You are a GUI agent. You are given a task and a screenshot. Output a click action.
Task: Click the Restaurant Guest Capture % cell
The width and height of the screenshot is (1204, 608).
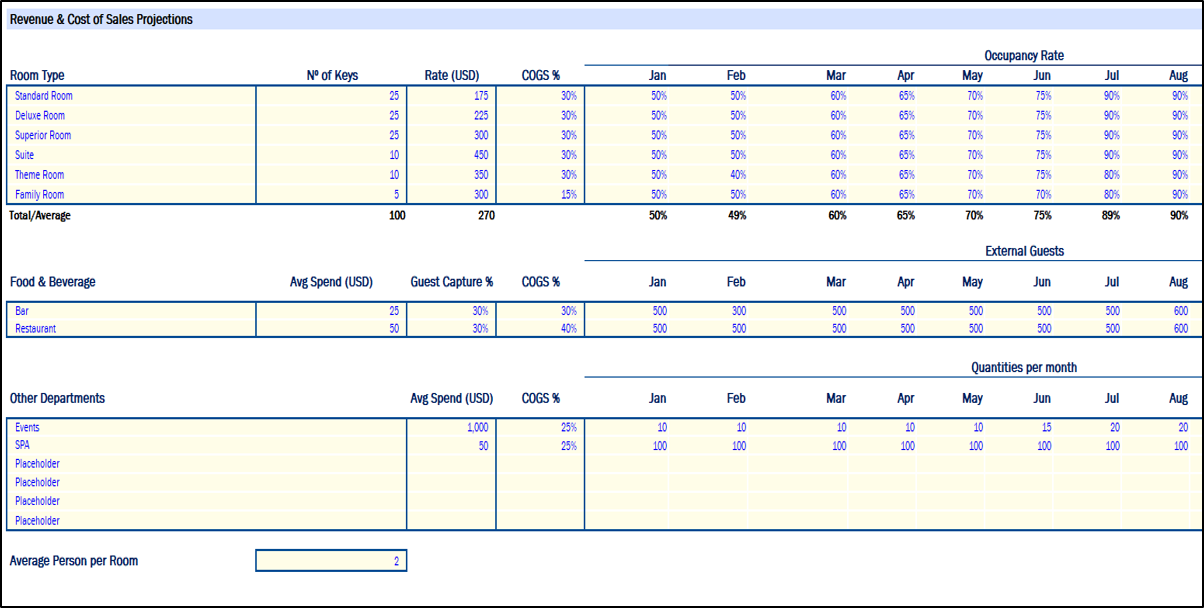pos(452,329)
